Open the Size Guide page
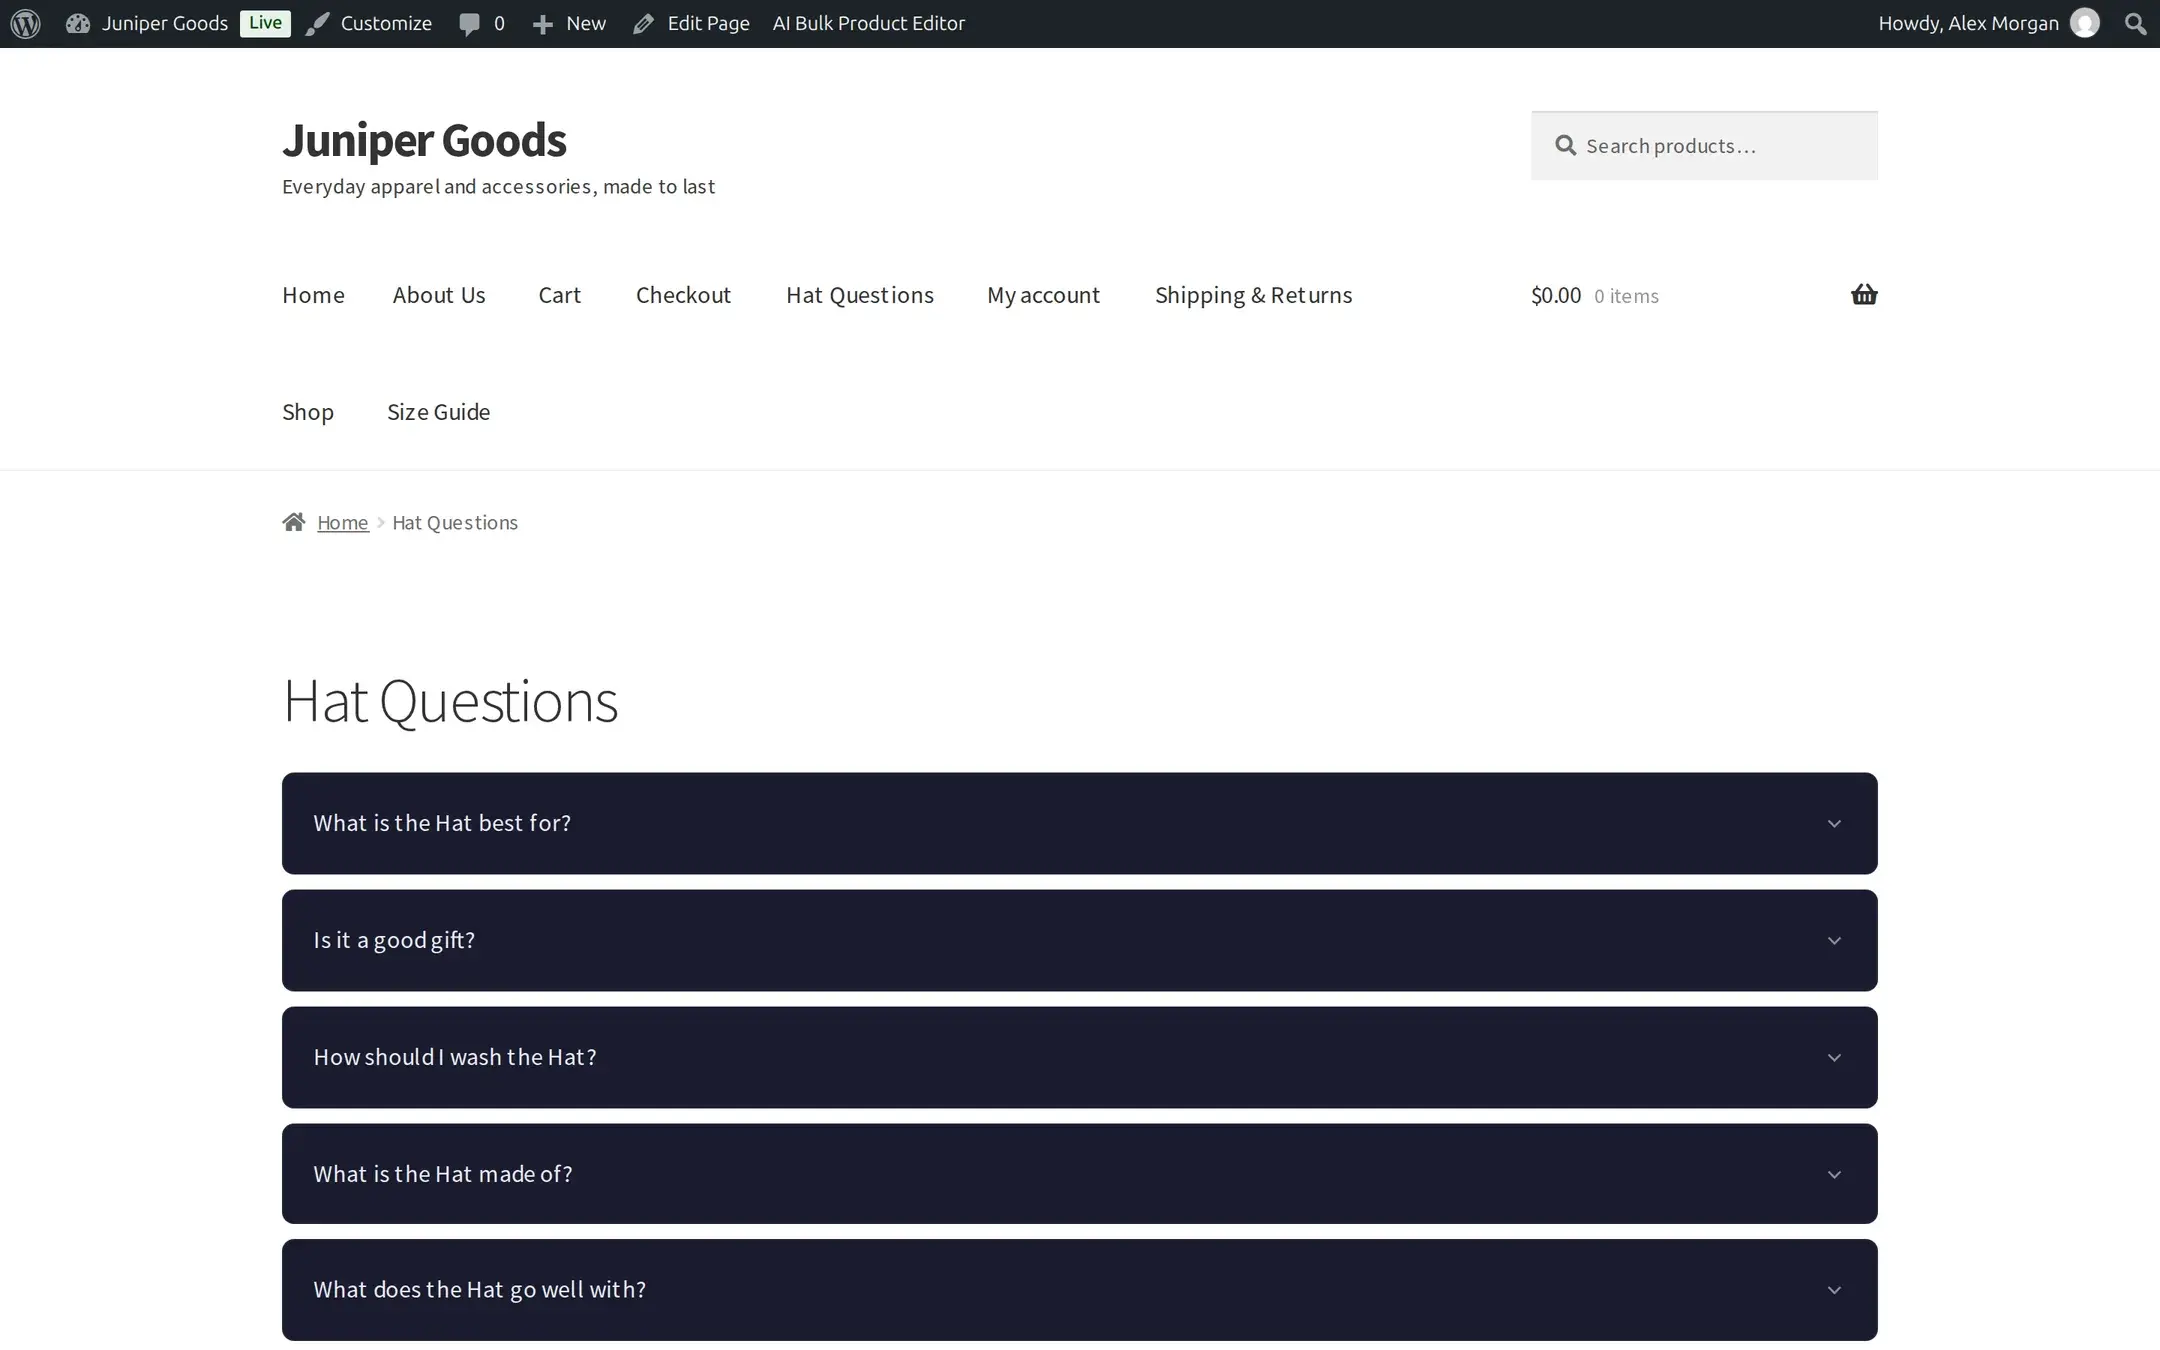2160x1350 pixels. (438, 412)
